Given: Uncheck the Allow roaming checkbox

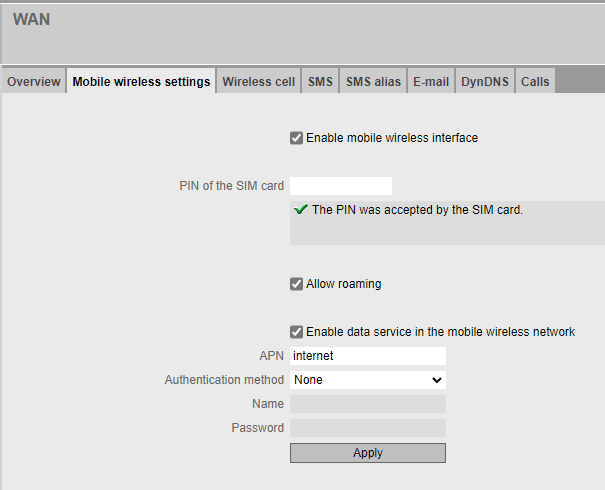Looking at the screenshot, I should coord(297,284).
